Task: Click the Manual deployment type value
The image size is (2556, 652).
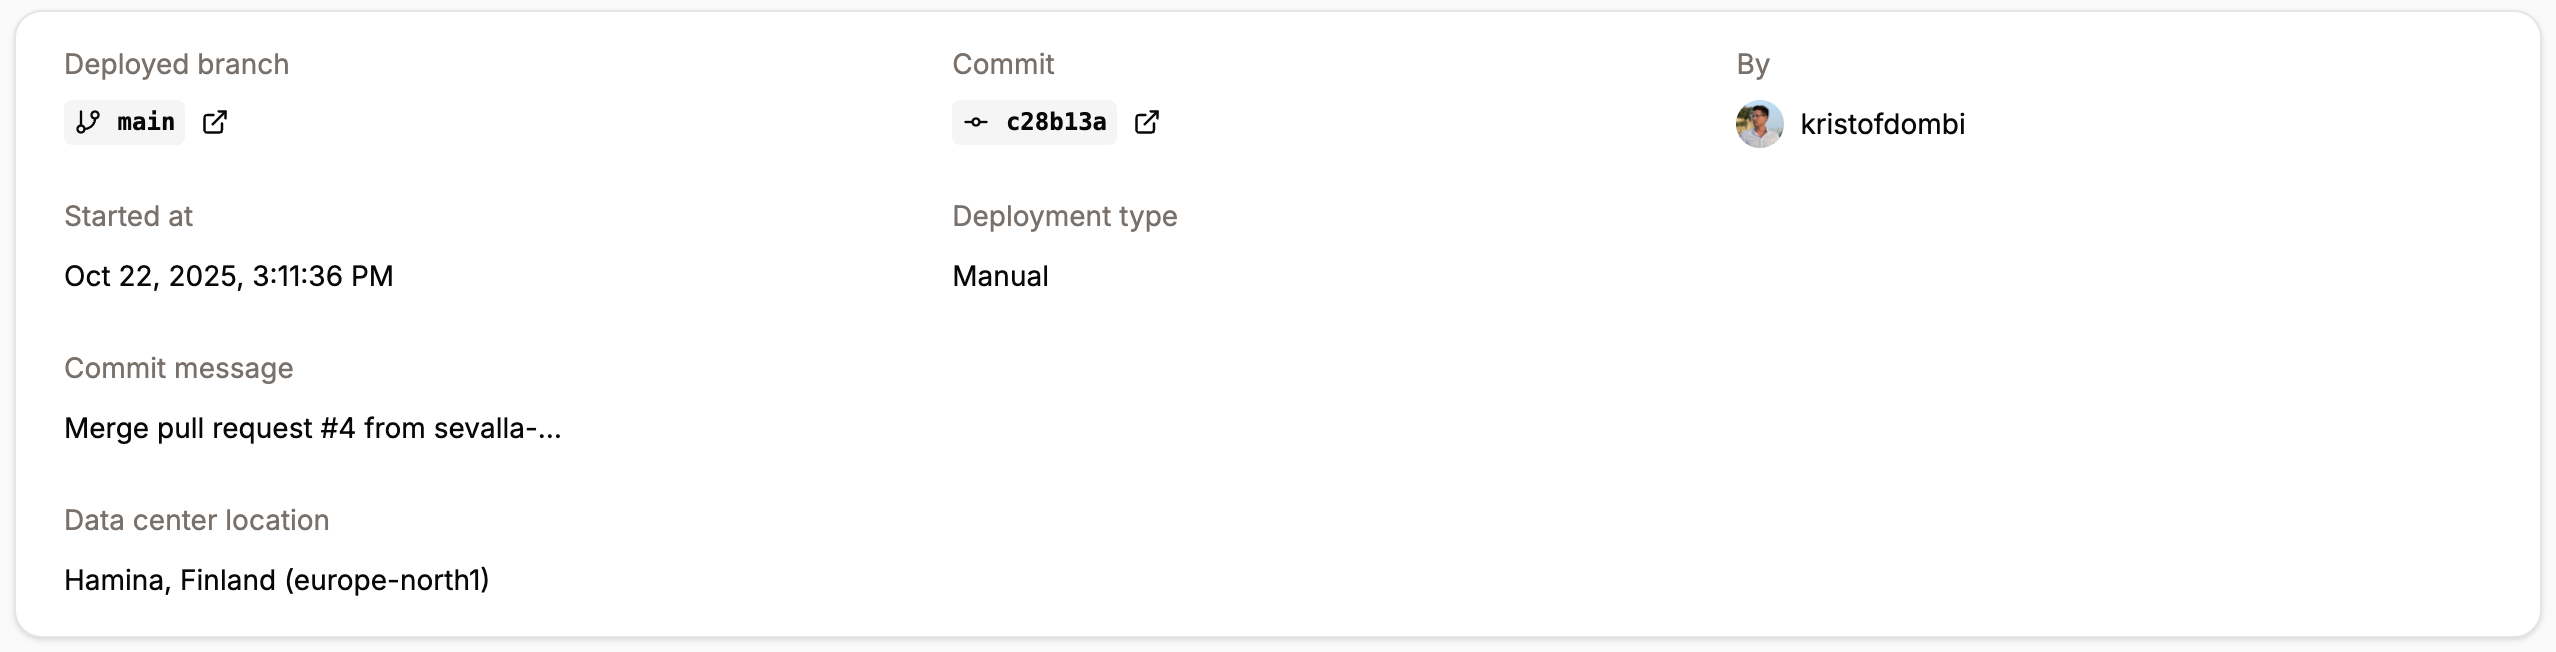Action: point(1000,276)
